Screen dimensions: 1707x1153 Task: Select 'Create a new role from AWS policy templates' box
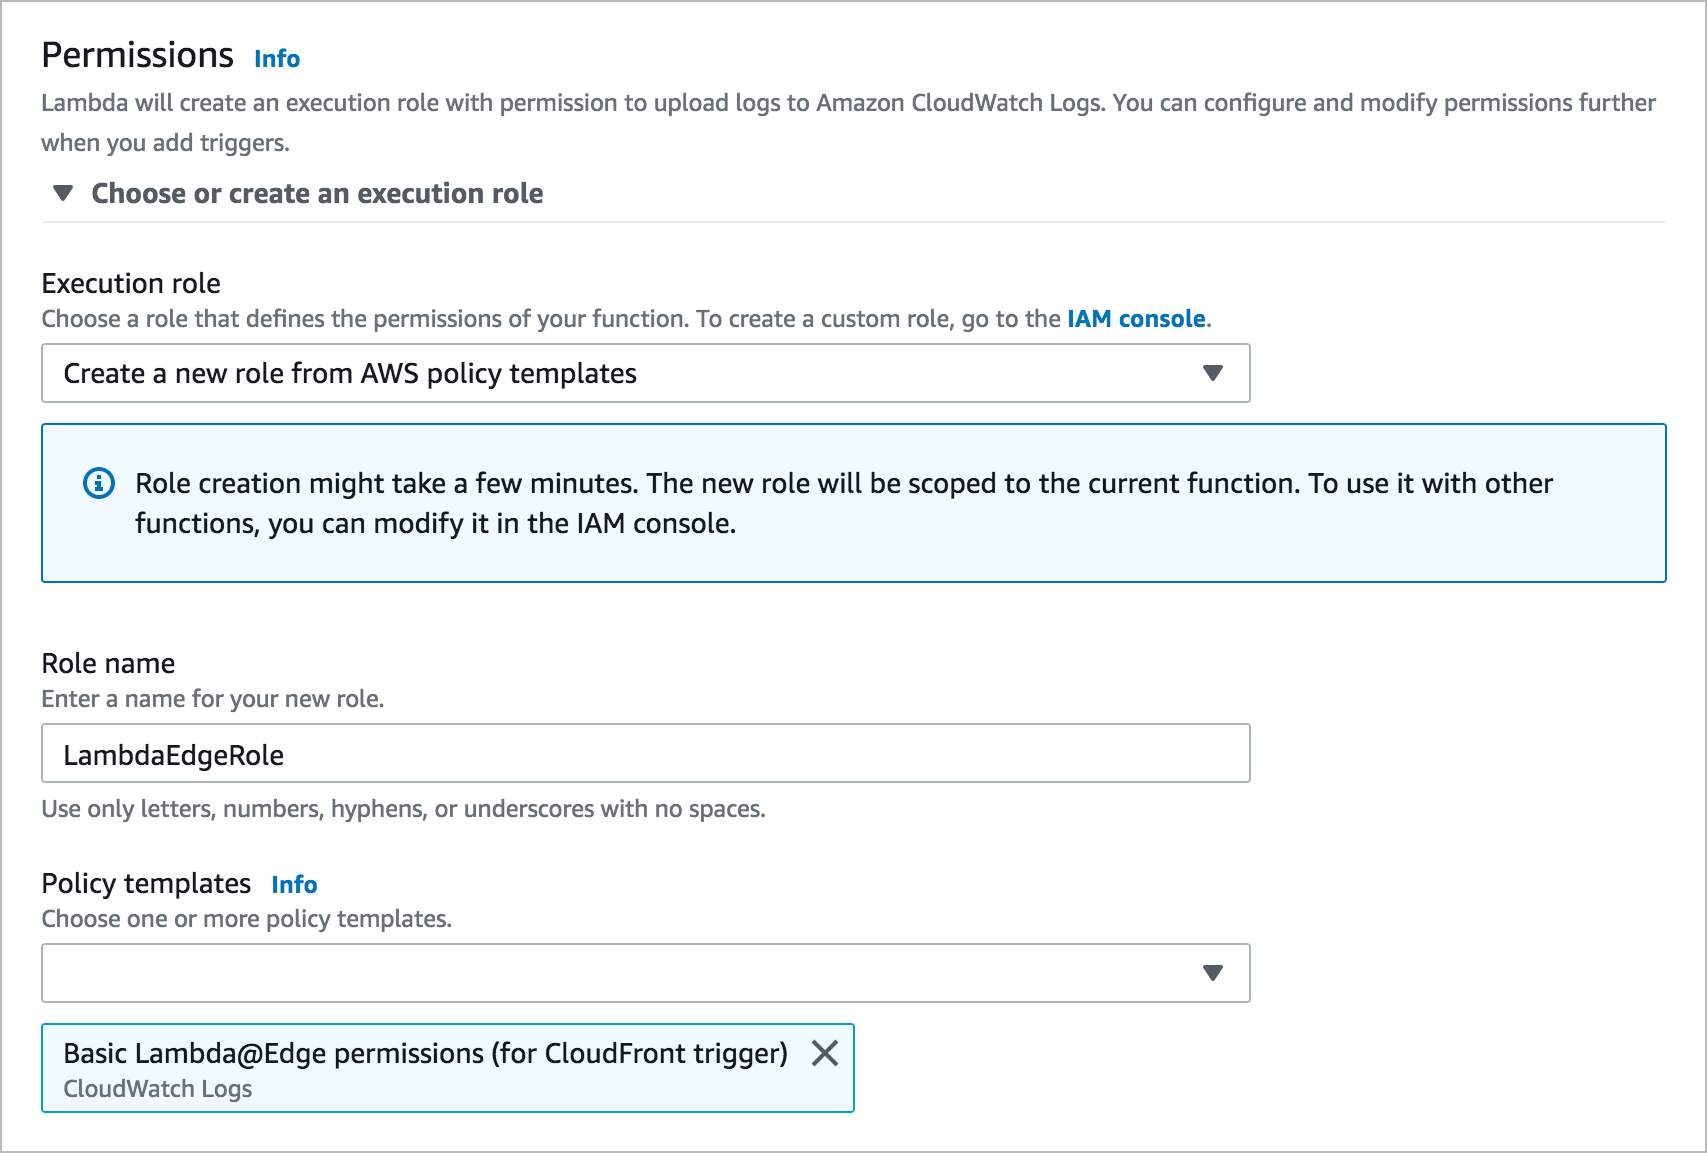(646, 373)
